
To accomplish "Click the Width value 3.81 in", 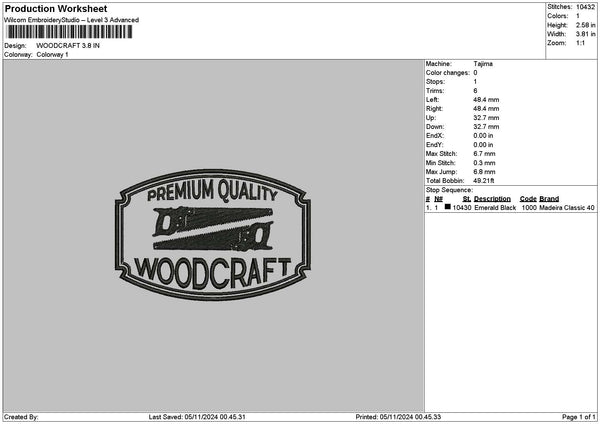I will tap(585, 34).
